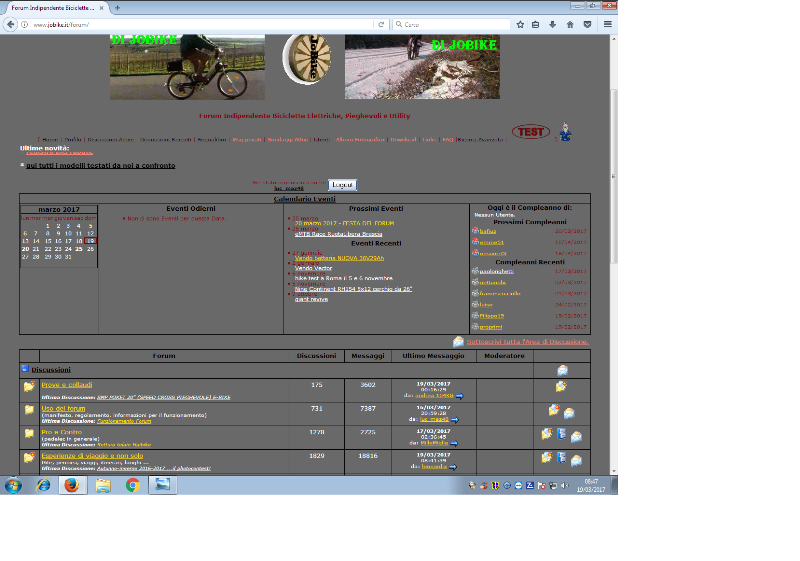Click the blue Discussioni category icon
The height and width of the screenshot is (561, 800).
(x=25, y=369)
